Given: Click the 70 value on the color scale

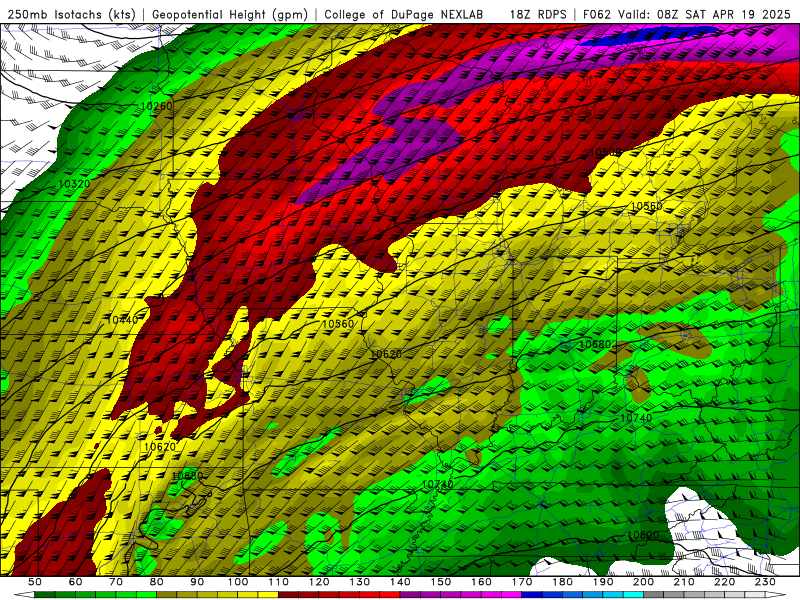Looking at the screenshot, I should pyautogui.click(x=116, y=582).
